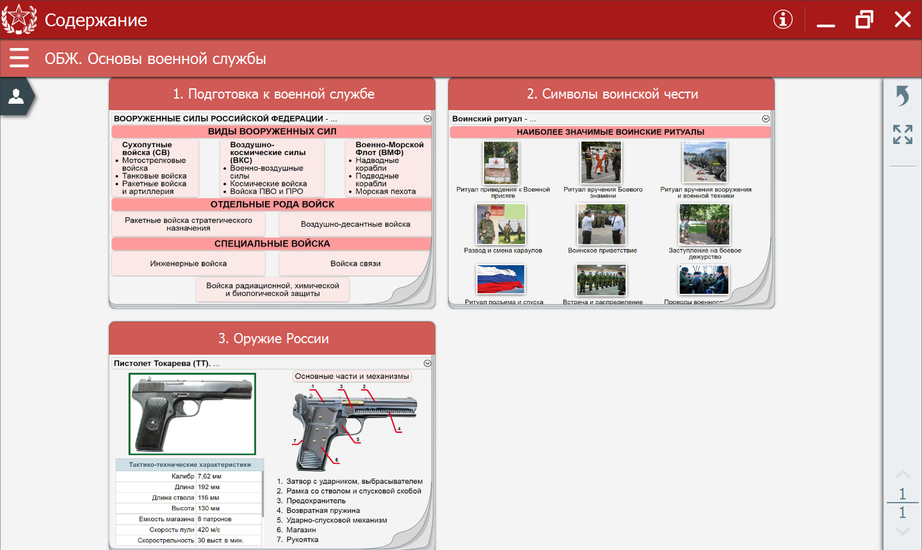Toggle fullscreen with the expand arrows icon

pyautogui.click(x=902, y=134)
